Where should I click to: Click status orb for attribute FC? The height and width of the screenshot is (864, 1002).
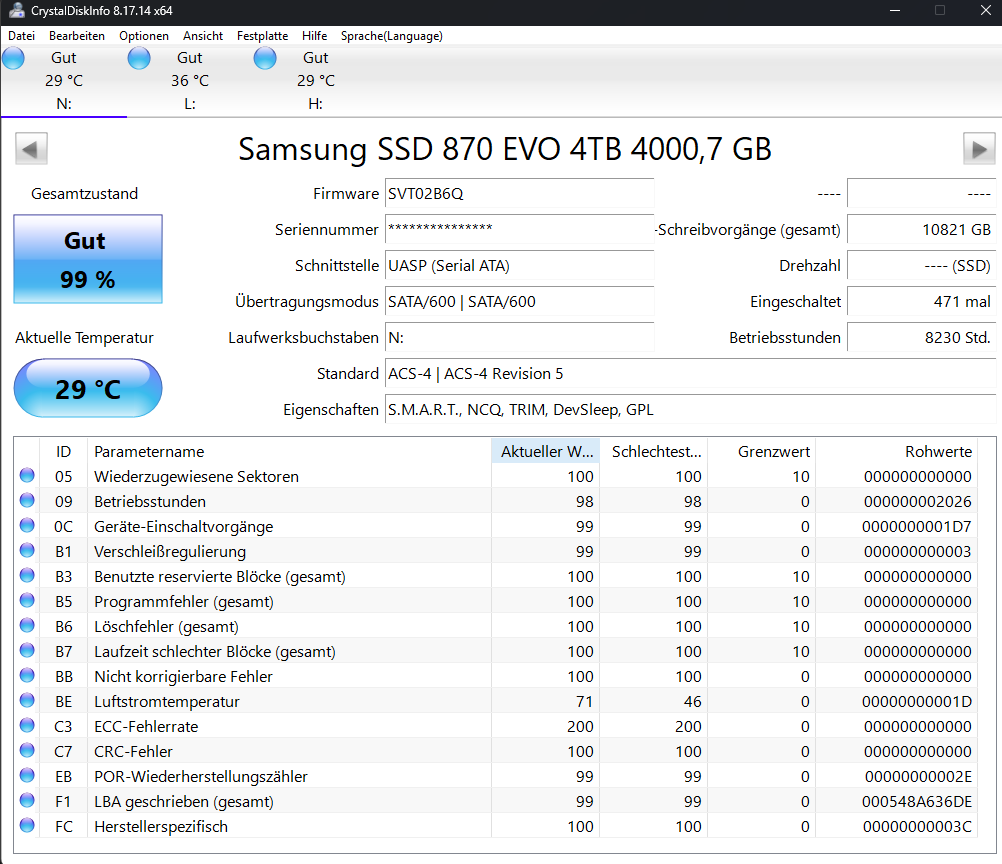point(27,825)
